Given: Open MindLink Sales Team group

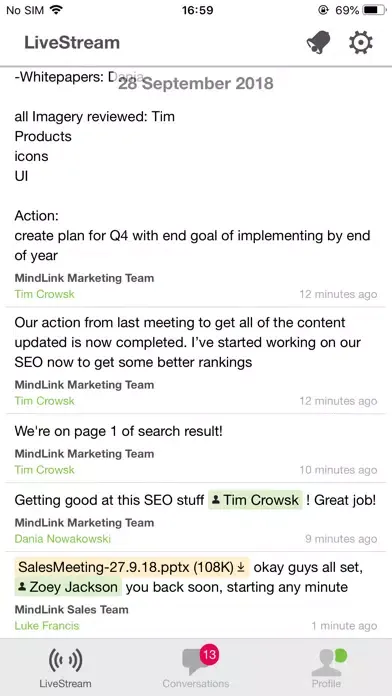Looking at the screenshot, I should (71, 609).
